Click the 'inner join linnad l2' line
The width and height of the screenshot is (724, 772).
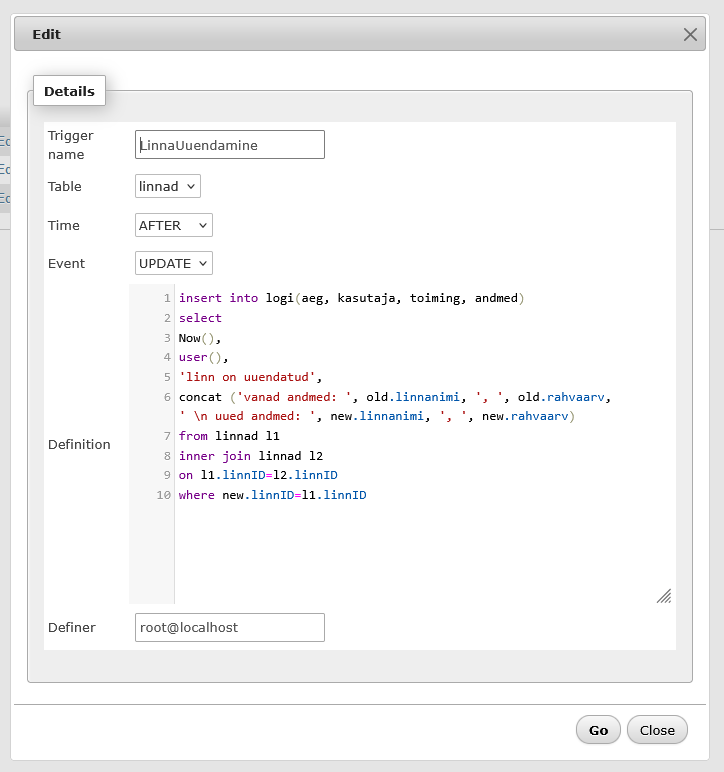(250, 456)
